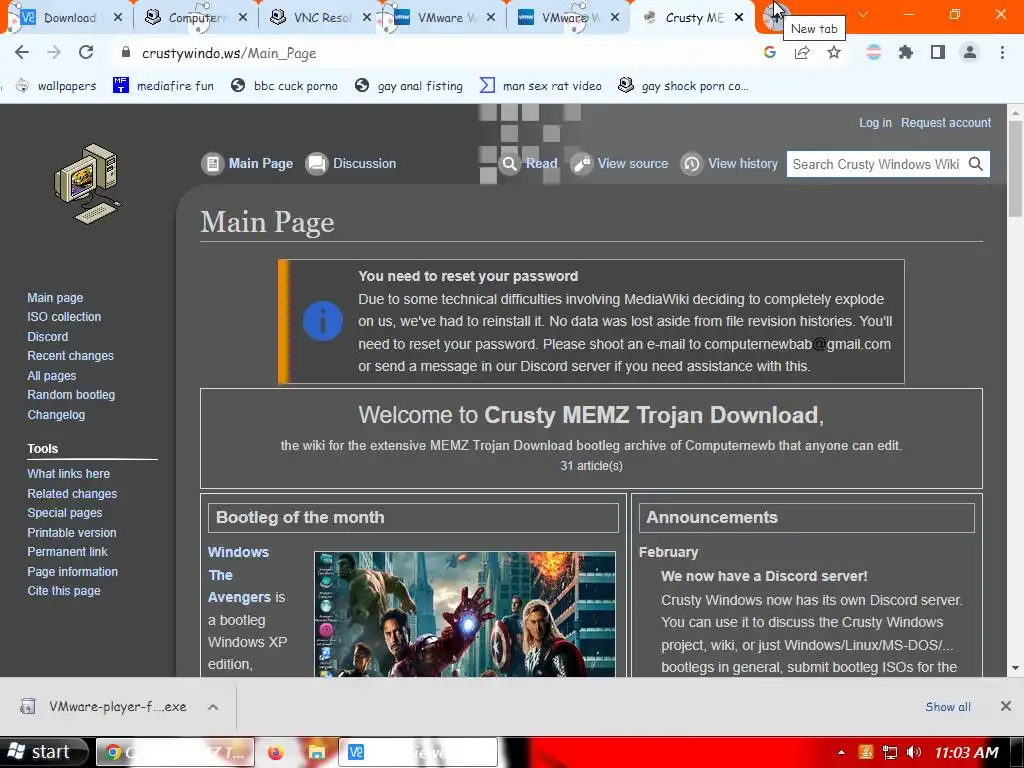Open View history tab

tap(729, 163)
